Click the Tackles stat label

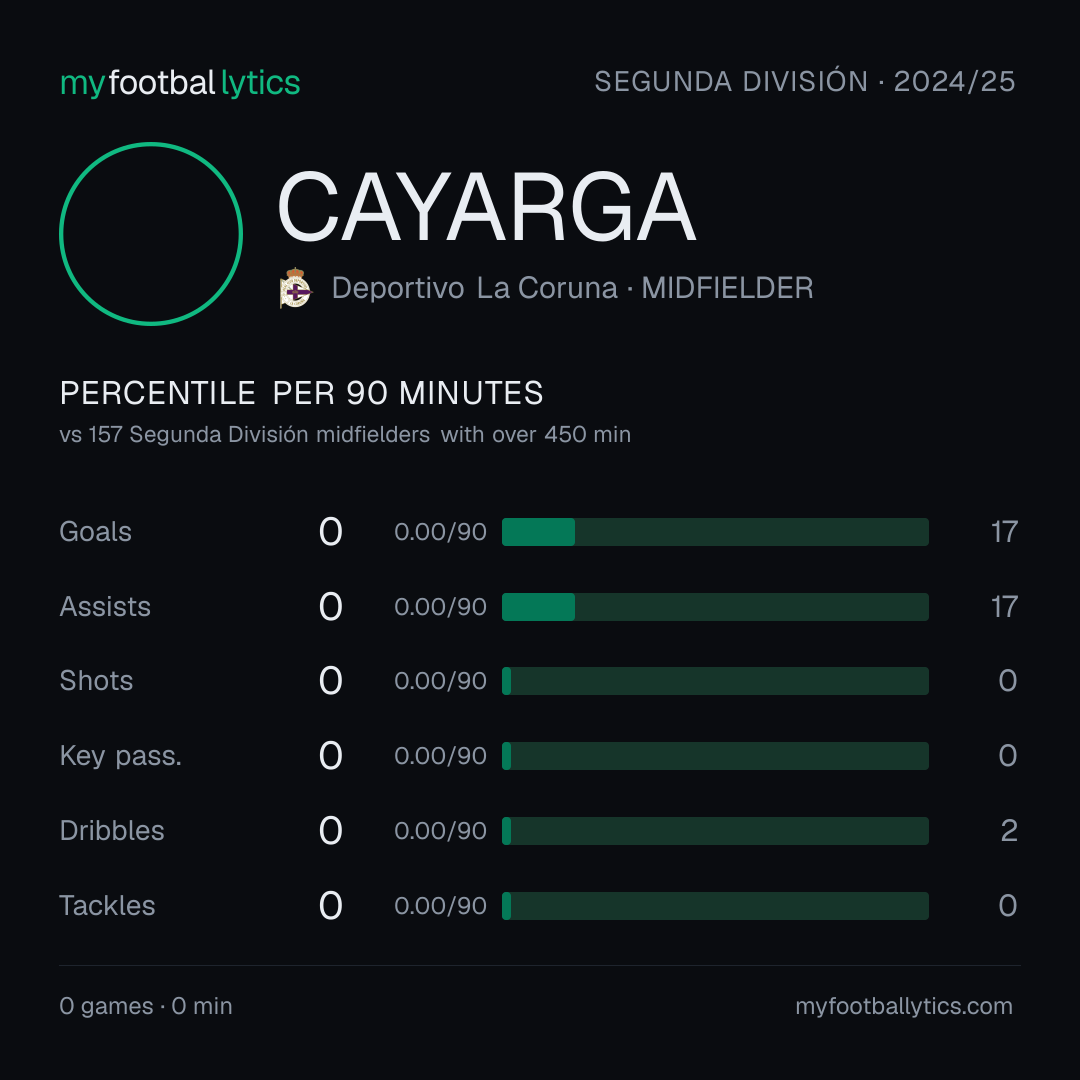107,906
